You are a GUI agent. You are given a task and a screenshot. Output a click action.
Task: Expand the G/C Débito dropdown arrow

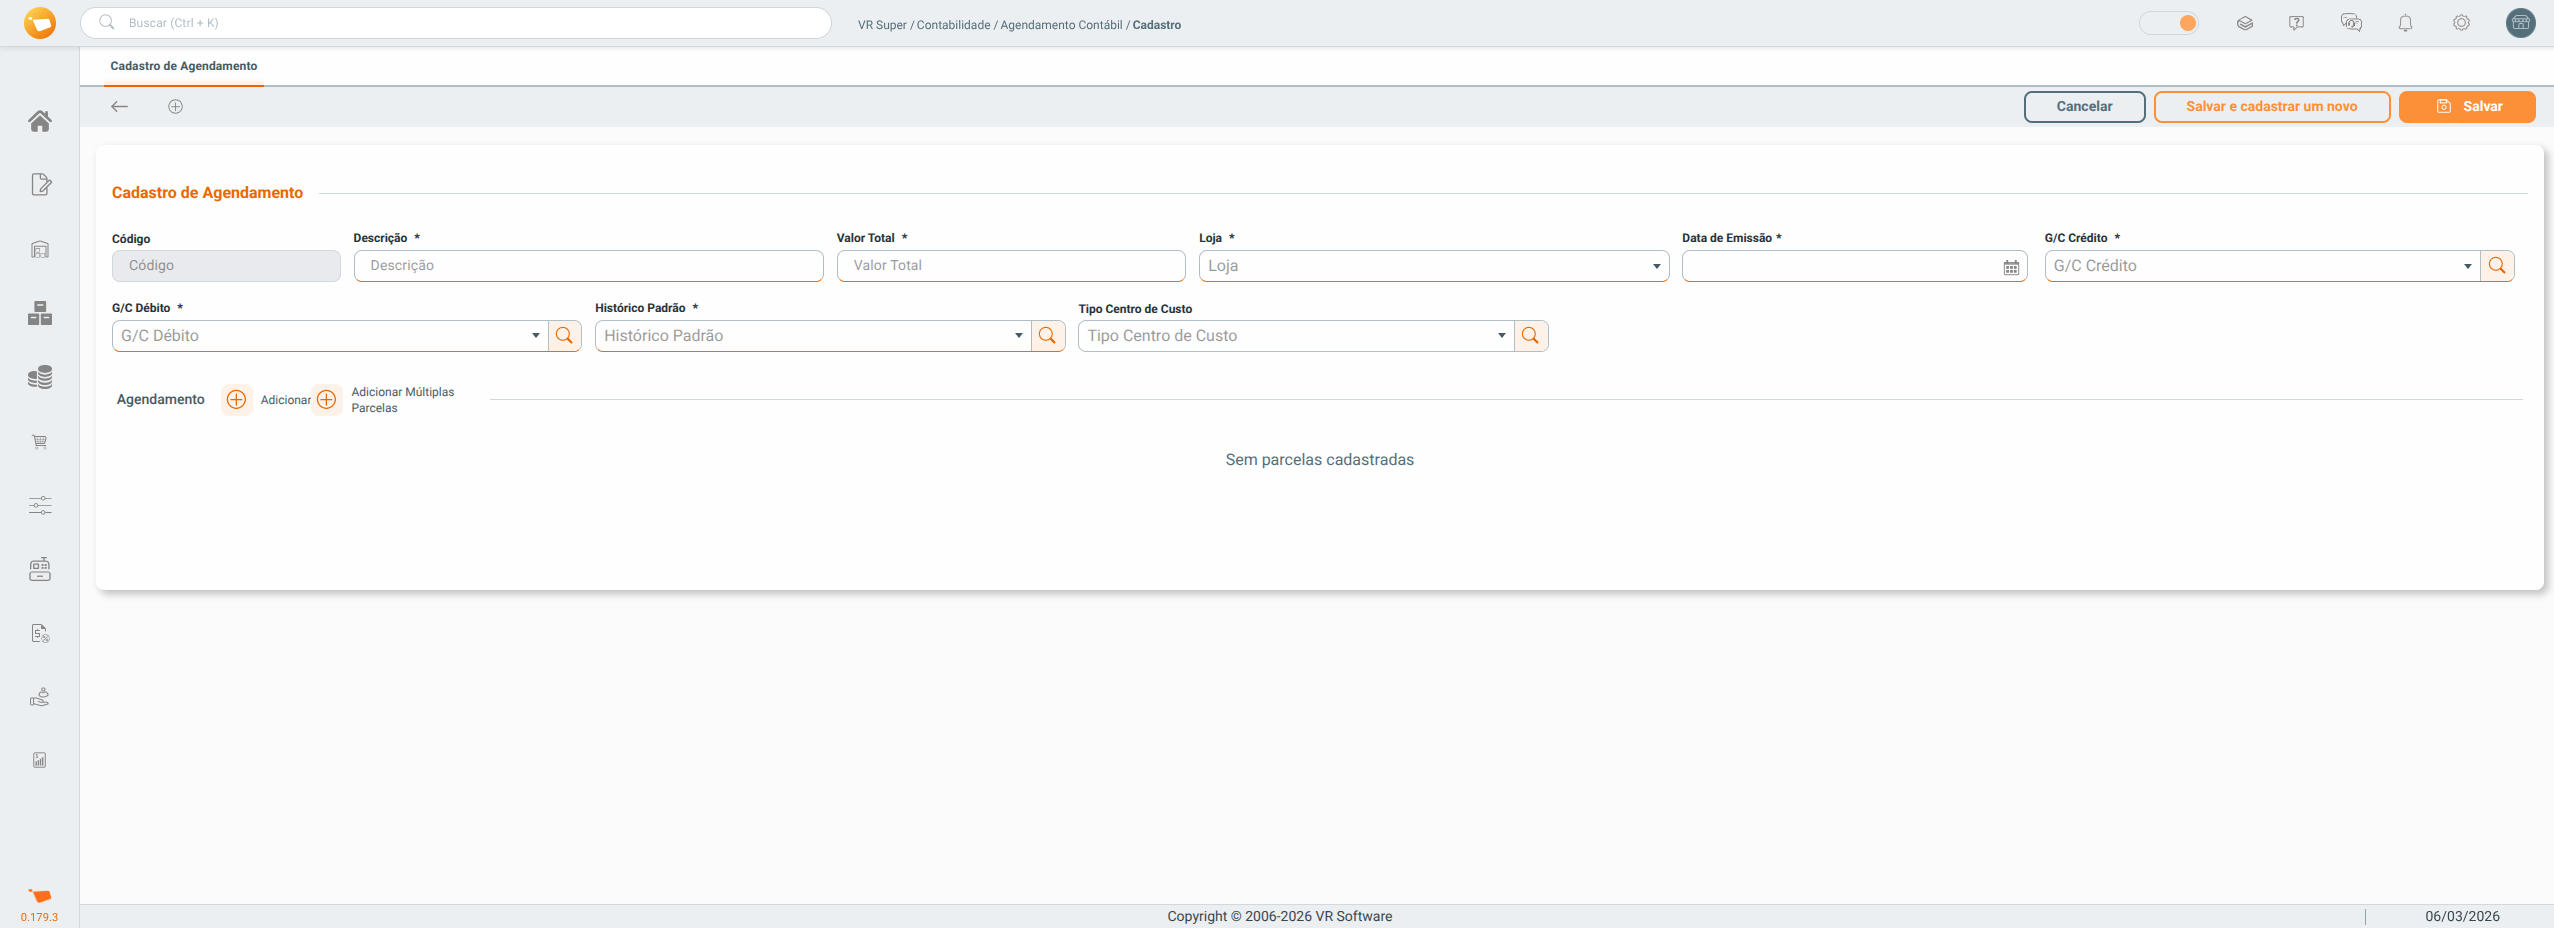[535, 336]
